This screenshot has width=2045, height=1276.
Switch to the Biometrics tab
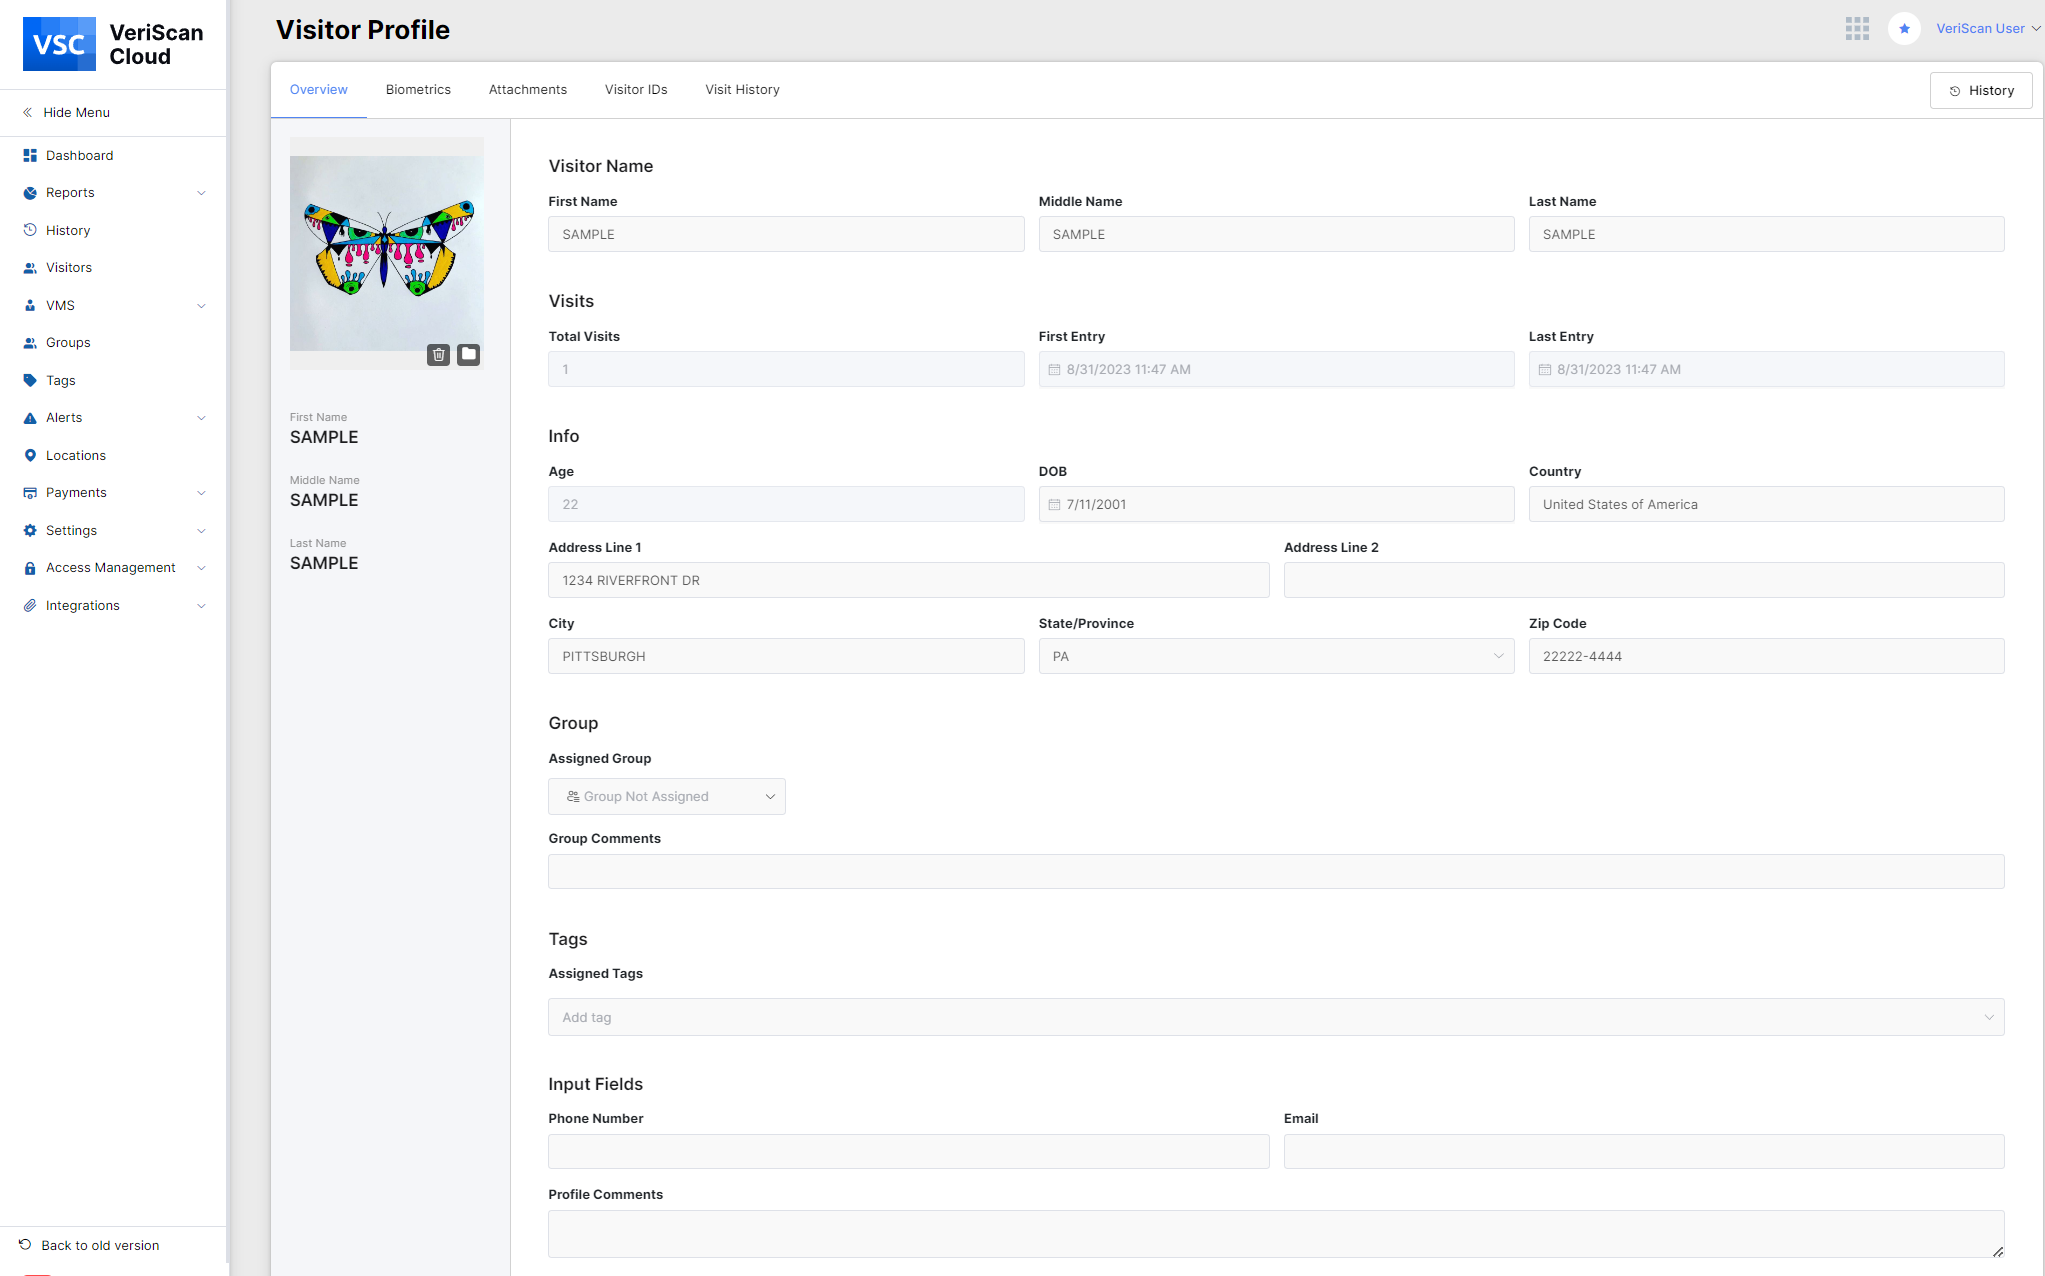(418, 90)
